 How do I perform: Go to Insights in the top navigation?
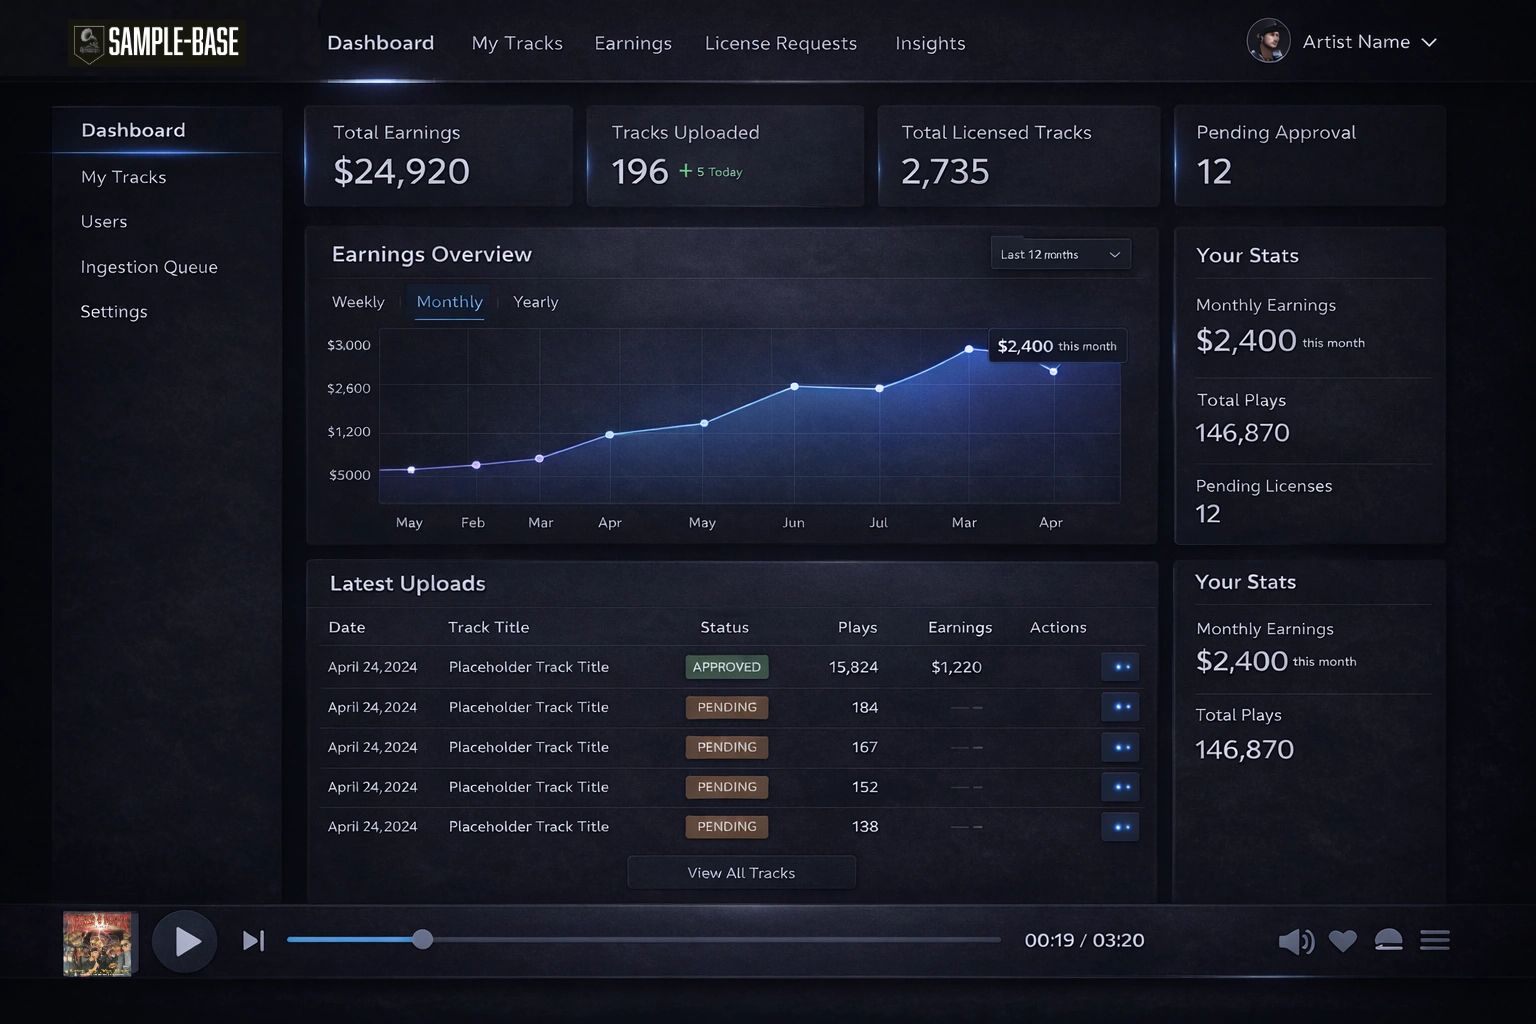click(930, 43)
